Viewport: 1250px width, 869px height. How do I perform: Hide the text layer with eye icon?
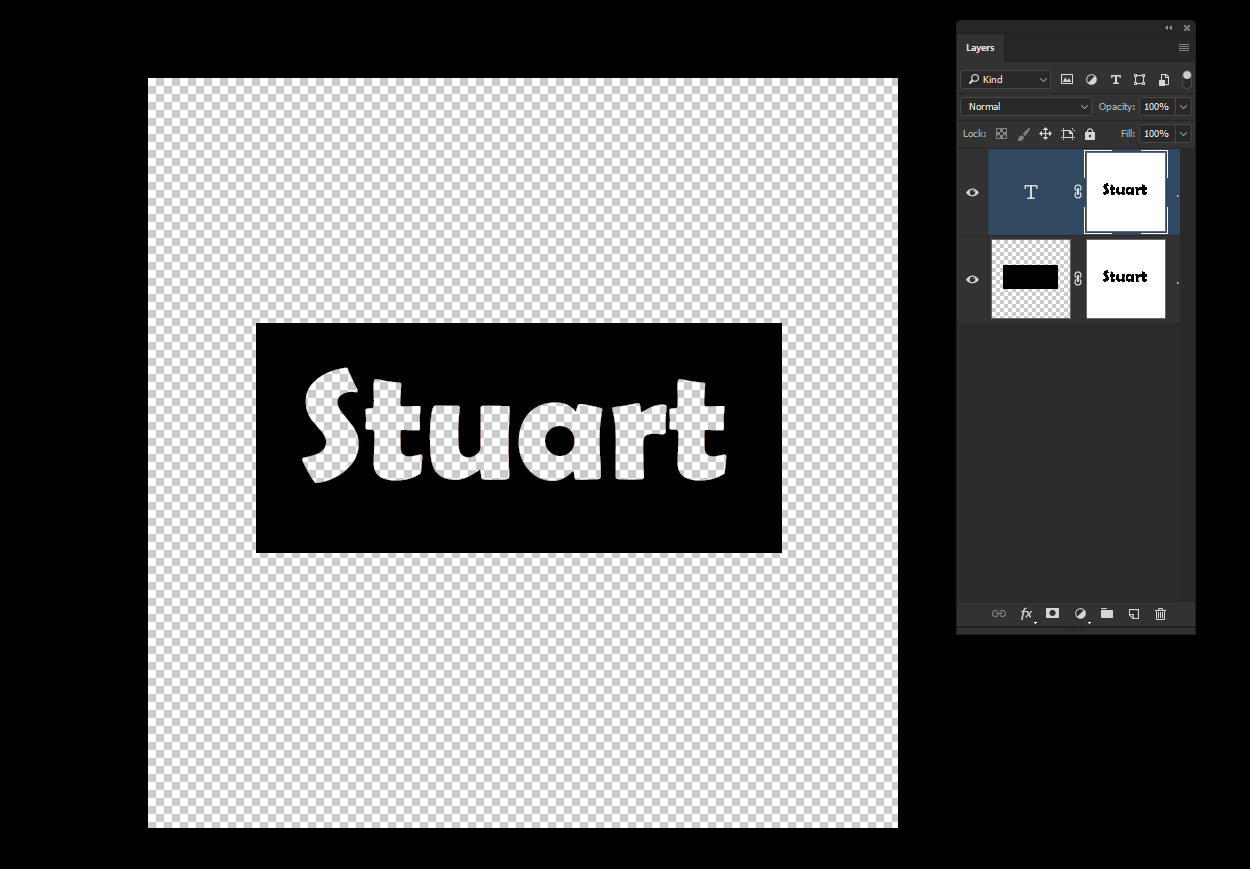(x=972, y=192)
